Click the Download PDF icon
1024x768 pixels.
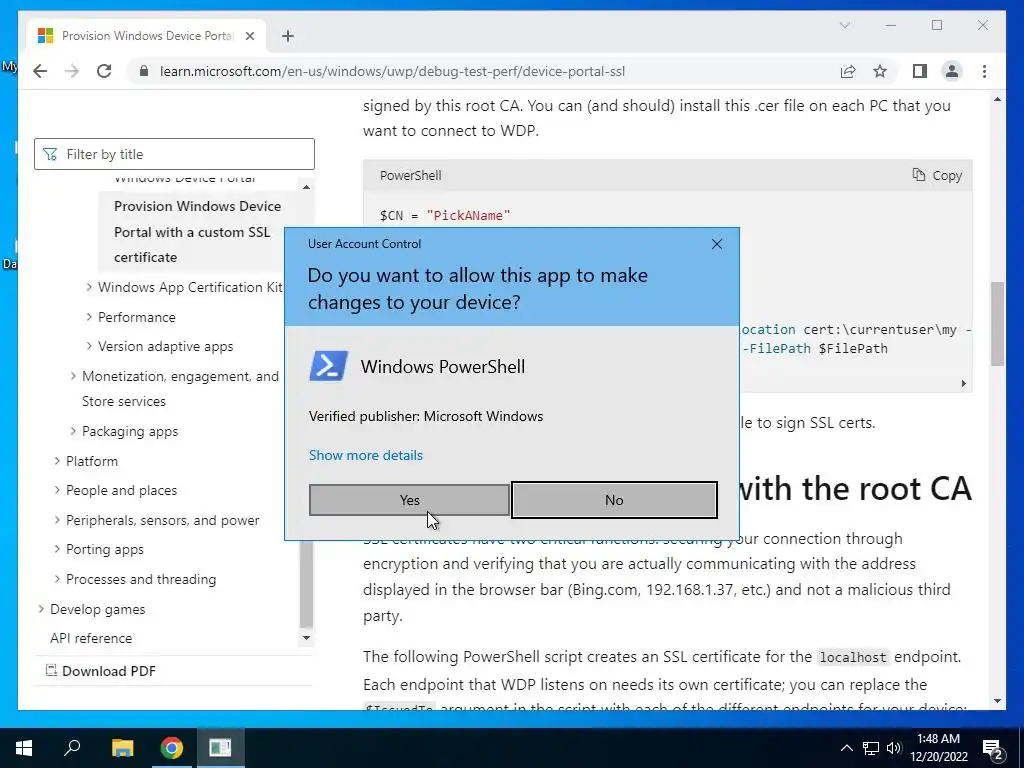click(x=51, y=670)
